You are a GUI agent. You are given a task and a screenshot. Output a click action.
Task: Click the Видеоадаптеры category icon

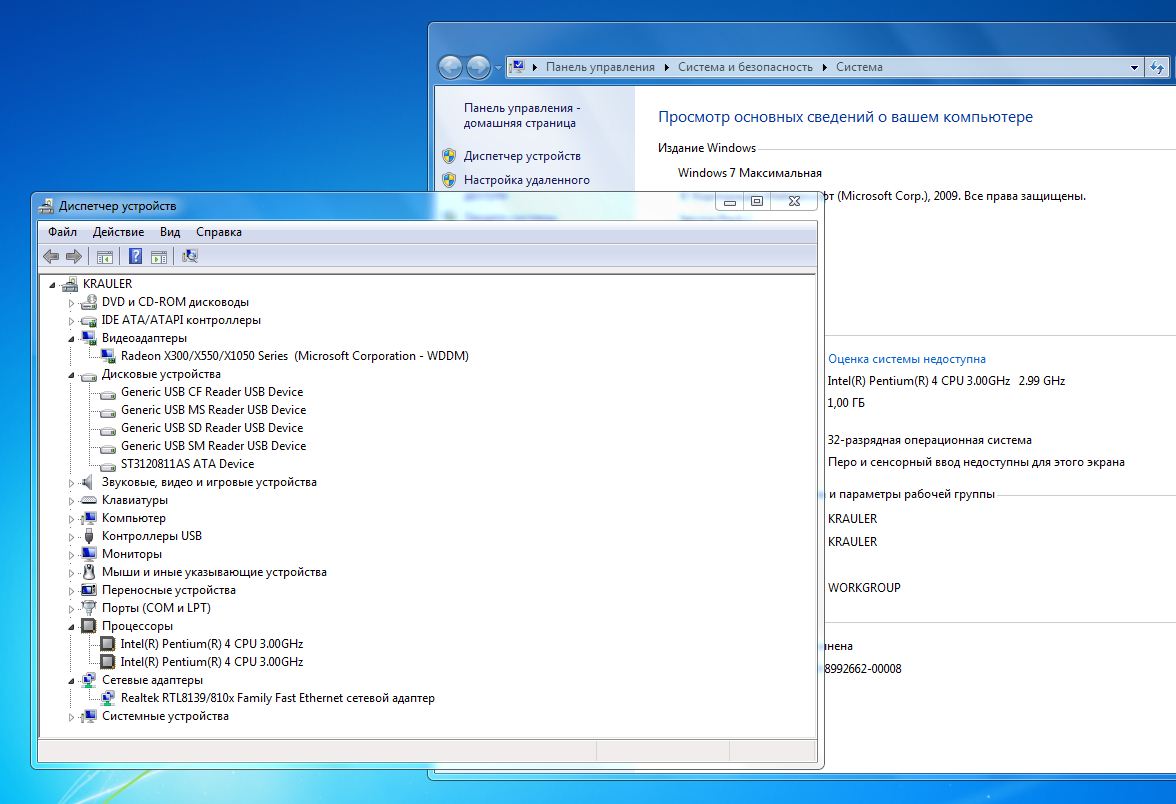(88, 338)
